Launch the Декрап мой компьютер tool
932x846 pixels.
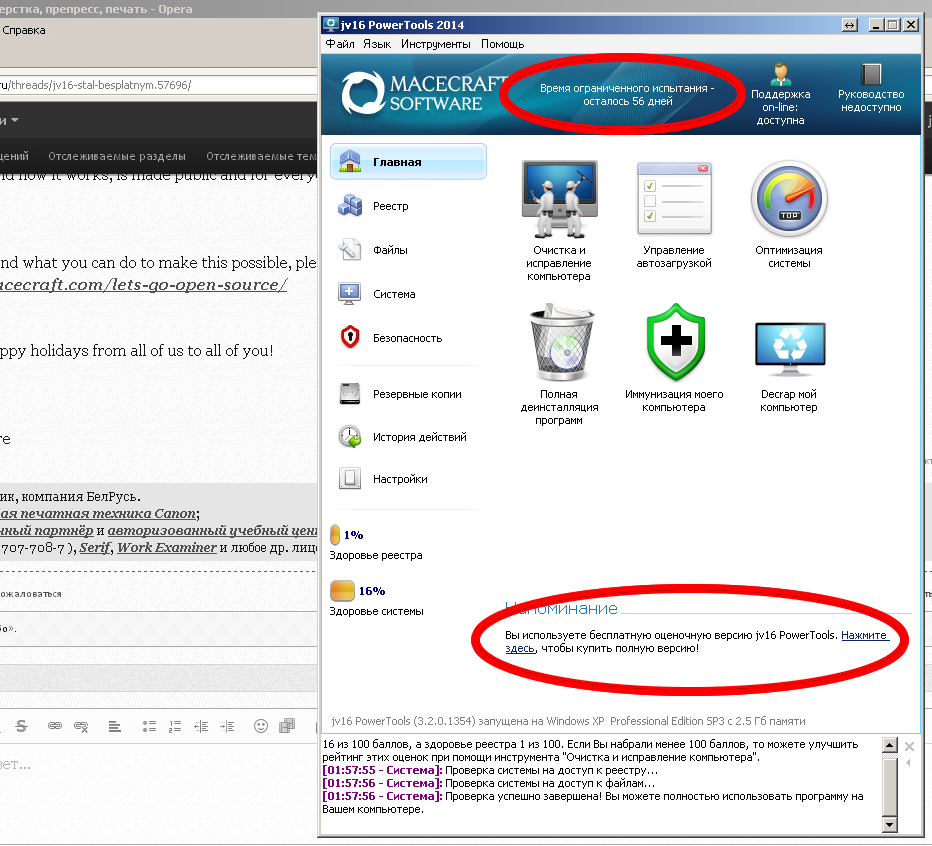point(789,367)
